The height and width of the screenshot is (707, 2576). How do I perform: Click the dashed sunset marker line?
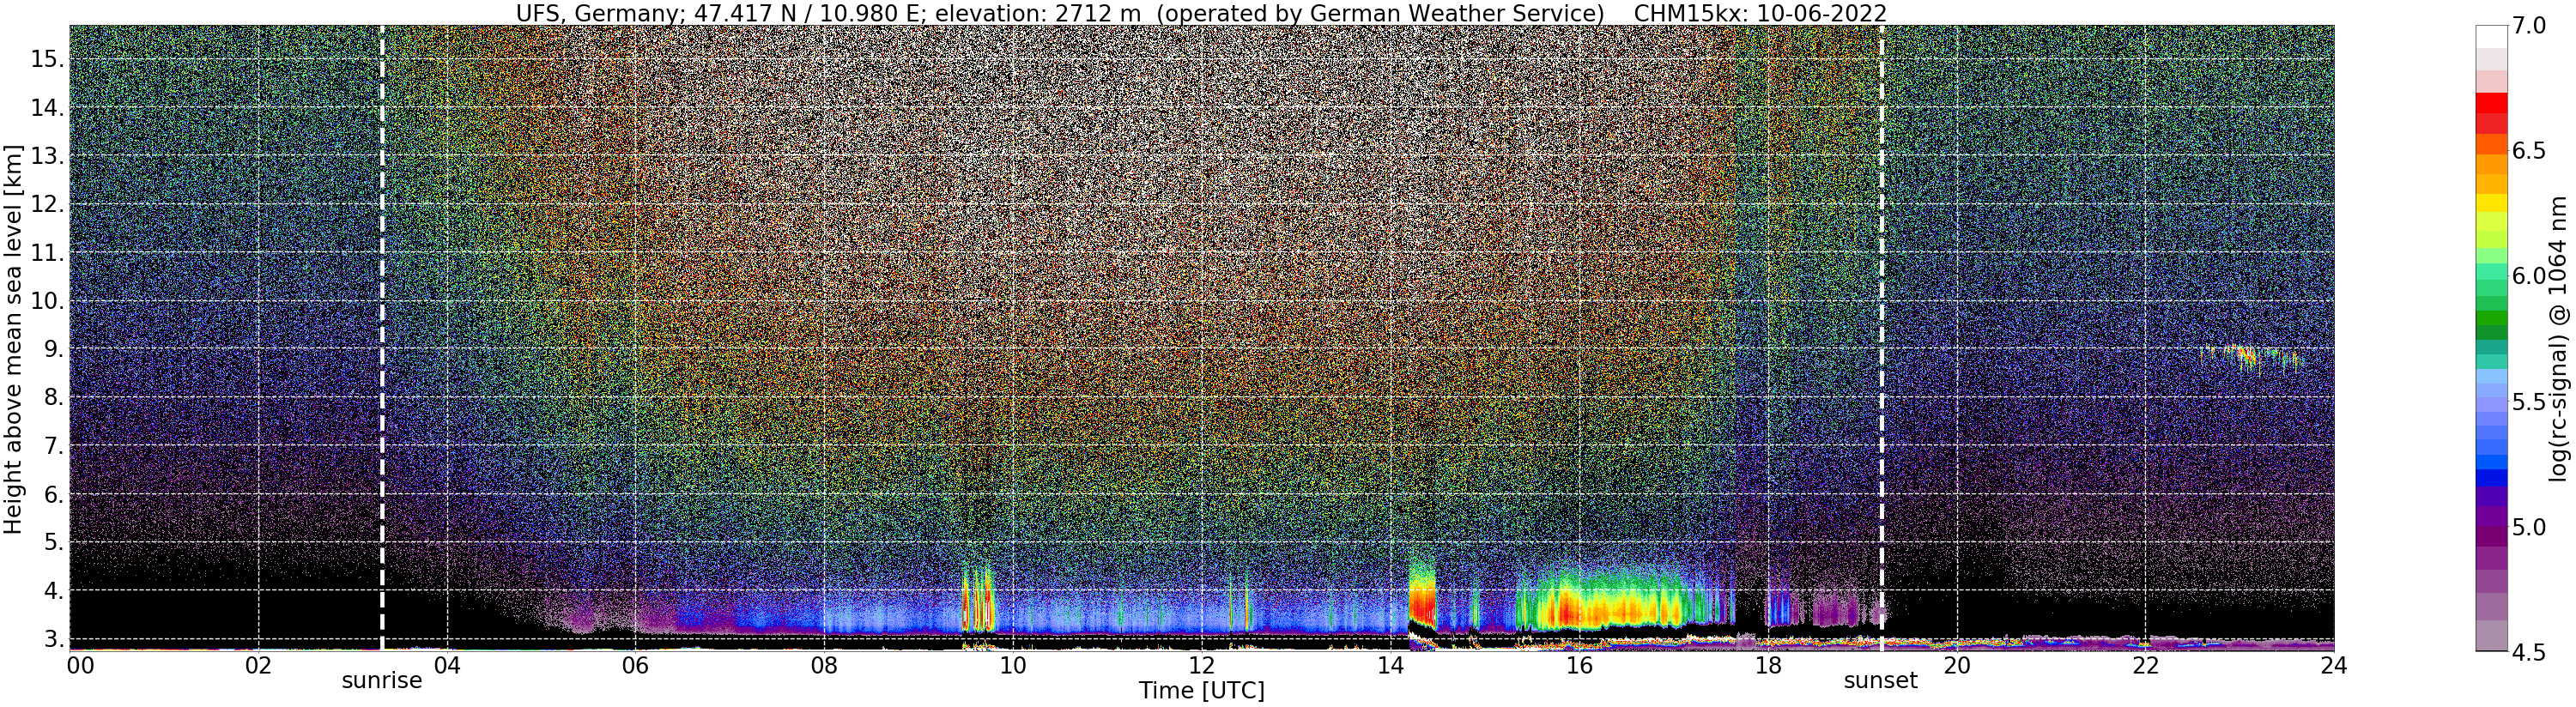pos(1882,338)
